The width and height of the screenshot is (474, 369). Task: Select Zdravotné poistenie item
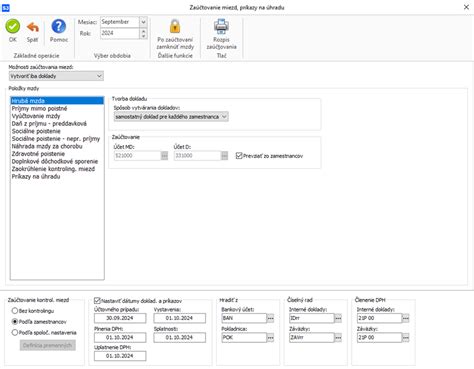57,154
